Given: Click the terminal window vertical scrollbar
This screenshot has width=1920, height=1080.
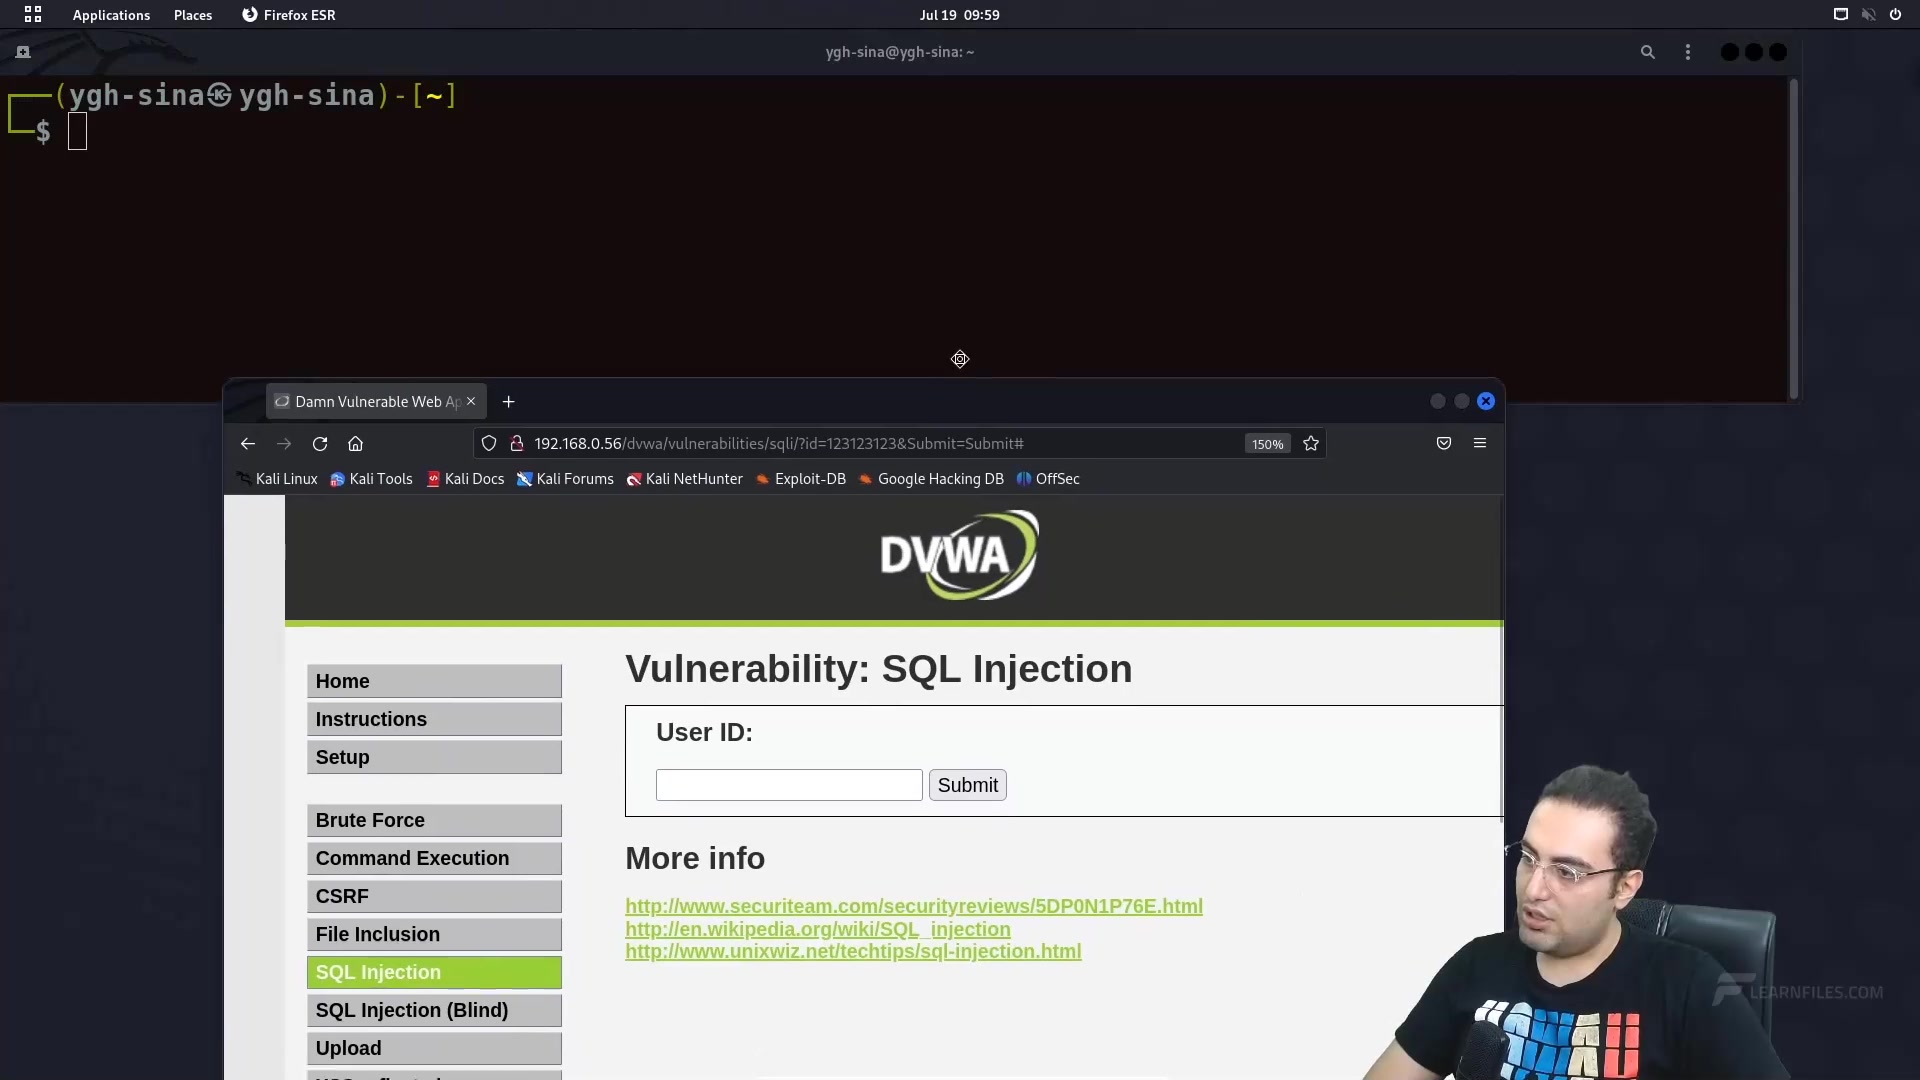Looking at the screenshot, I should pos(1793,240).
